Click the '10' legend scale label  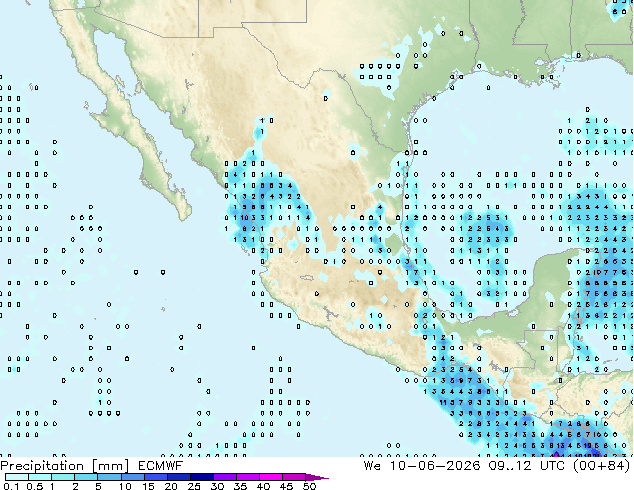pyautogui.click(x=125, y=486)
